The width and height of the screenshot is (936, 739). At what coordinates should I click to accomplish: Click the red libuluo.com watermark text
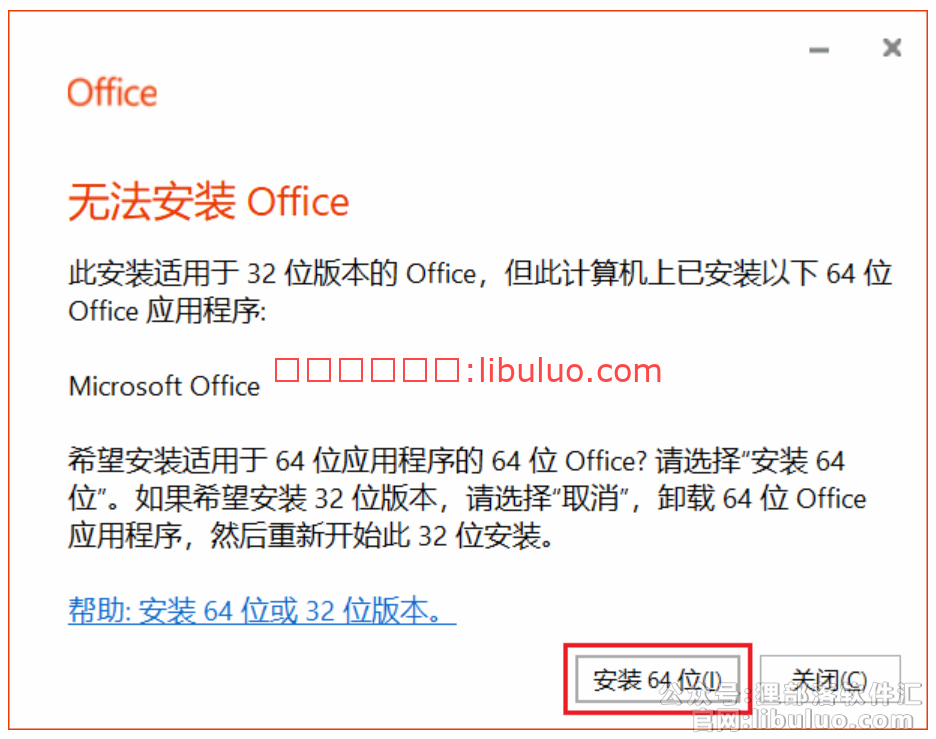(468, 370)
